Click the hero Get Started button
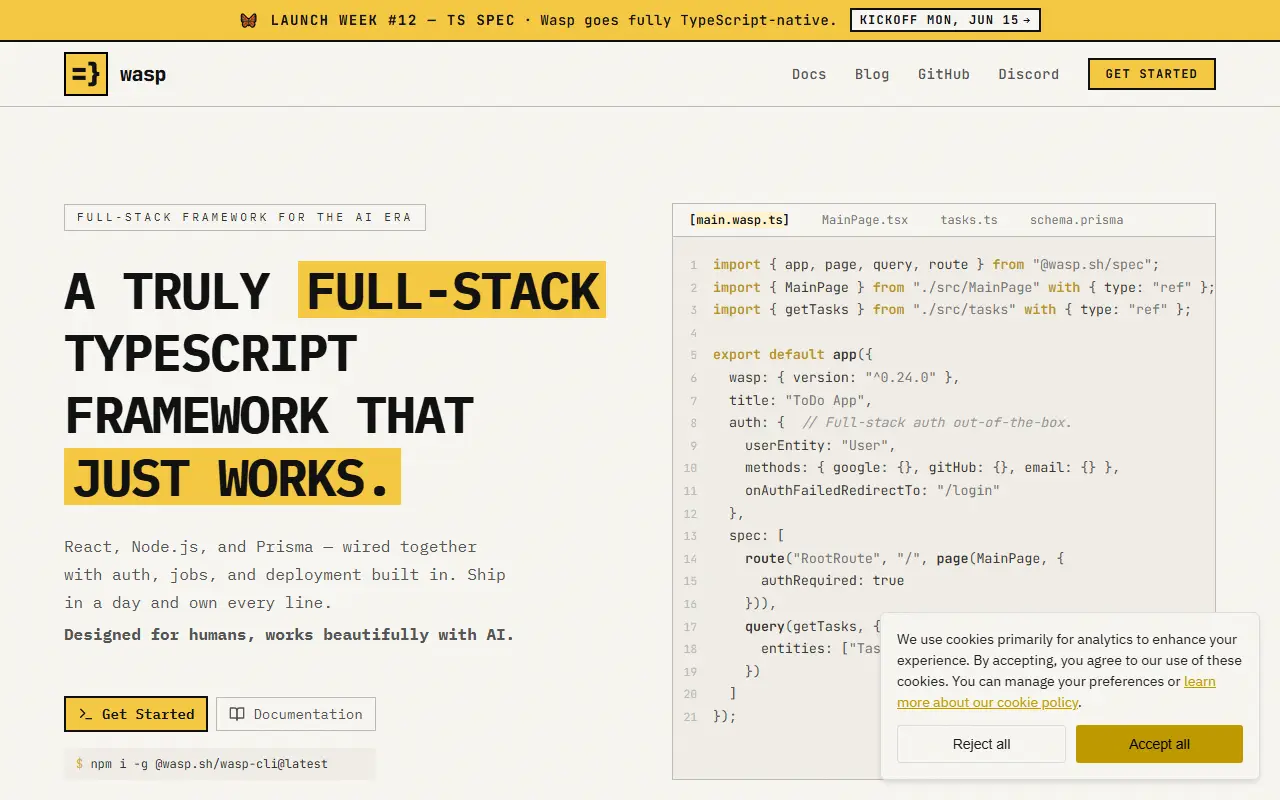The image size is (1280, 800). 136,714
